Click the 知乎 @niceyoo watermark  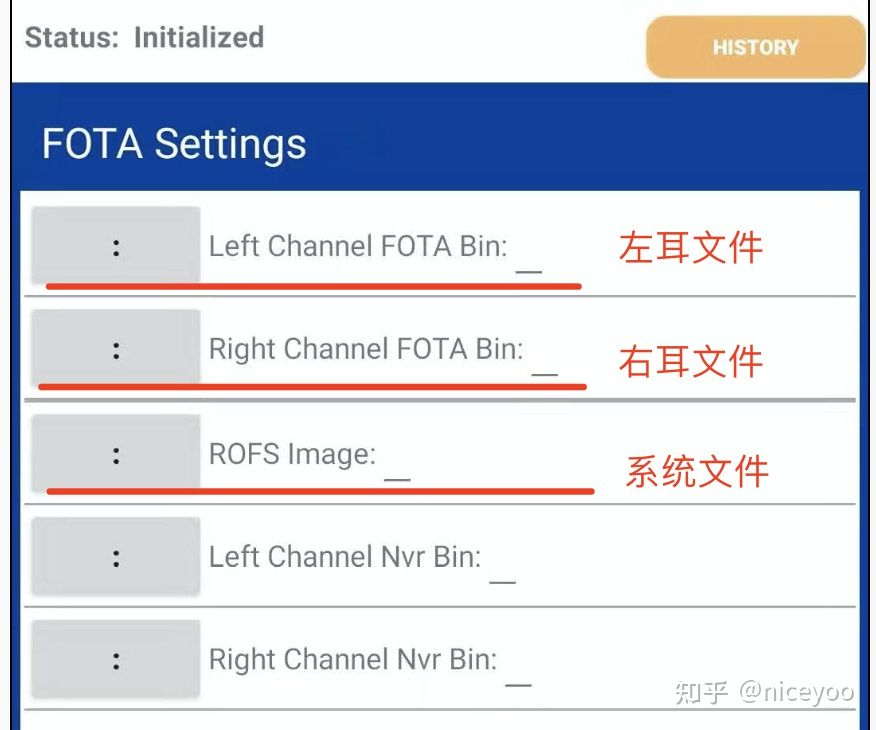click(x=764, y=691)
